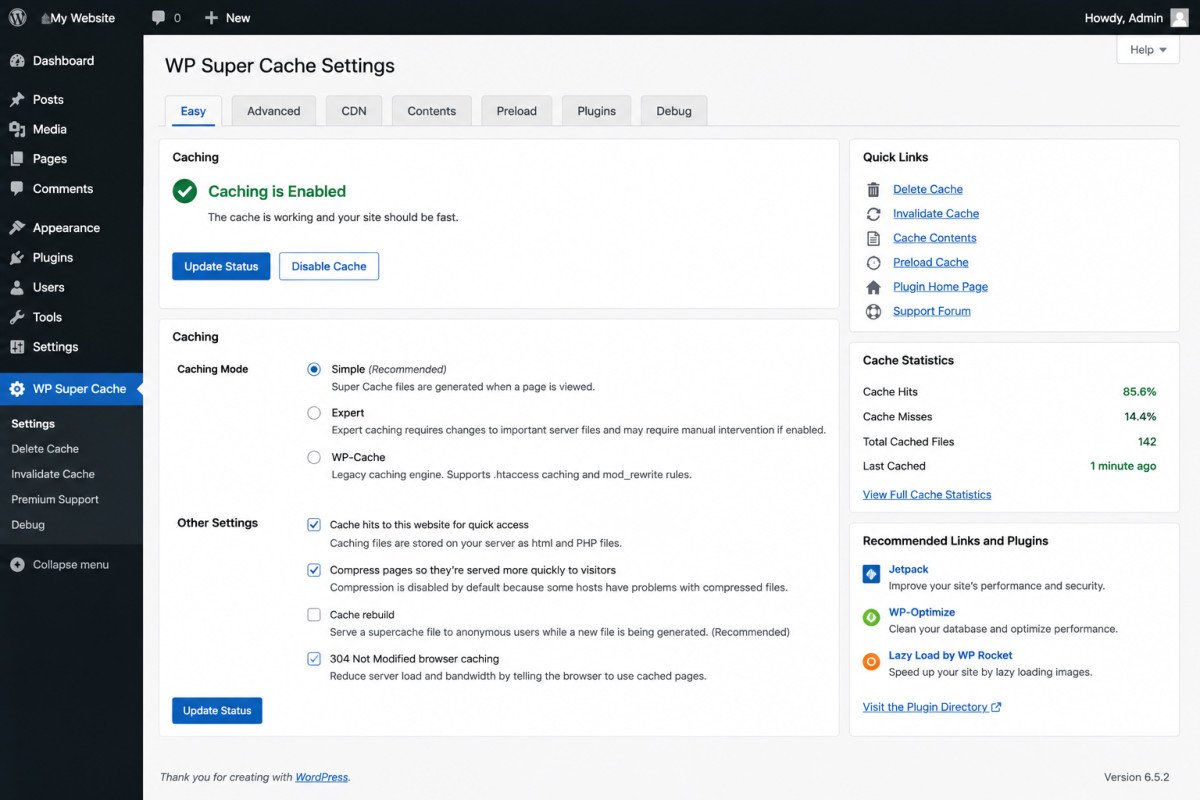1200x800 pixels.
Task: Select the Simple caching mode radio
Action: coord(314,369)
